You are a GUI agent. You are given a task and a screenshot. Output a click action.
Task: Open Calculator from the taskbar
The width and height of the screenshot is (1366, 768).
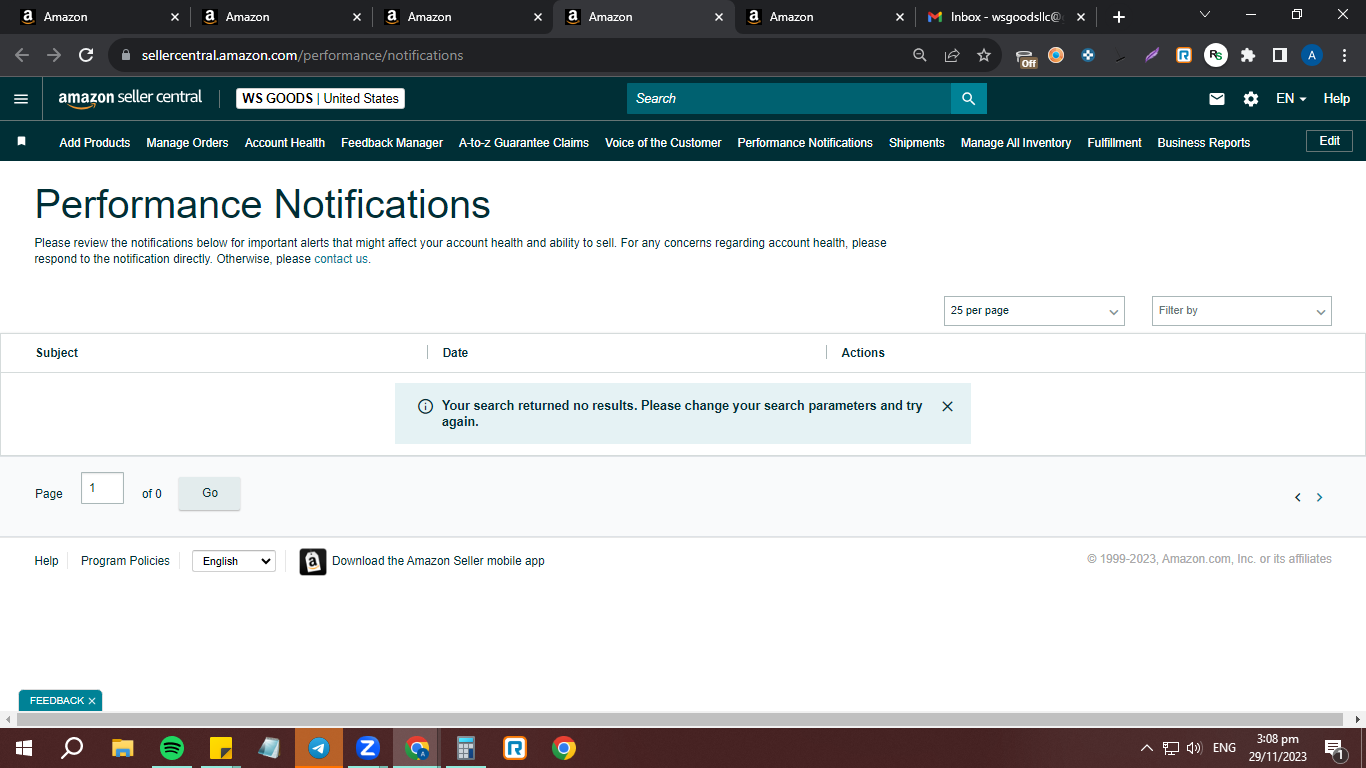pos(466,748)
